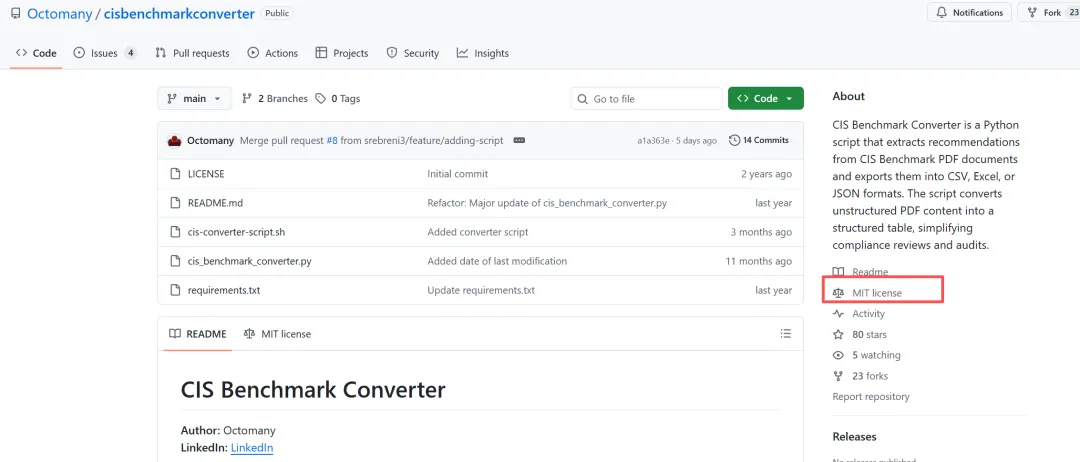Expand commit message ellipsis button
1080x462 pixels.
tap(519, 140)
